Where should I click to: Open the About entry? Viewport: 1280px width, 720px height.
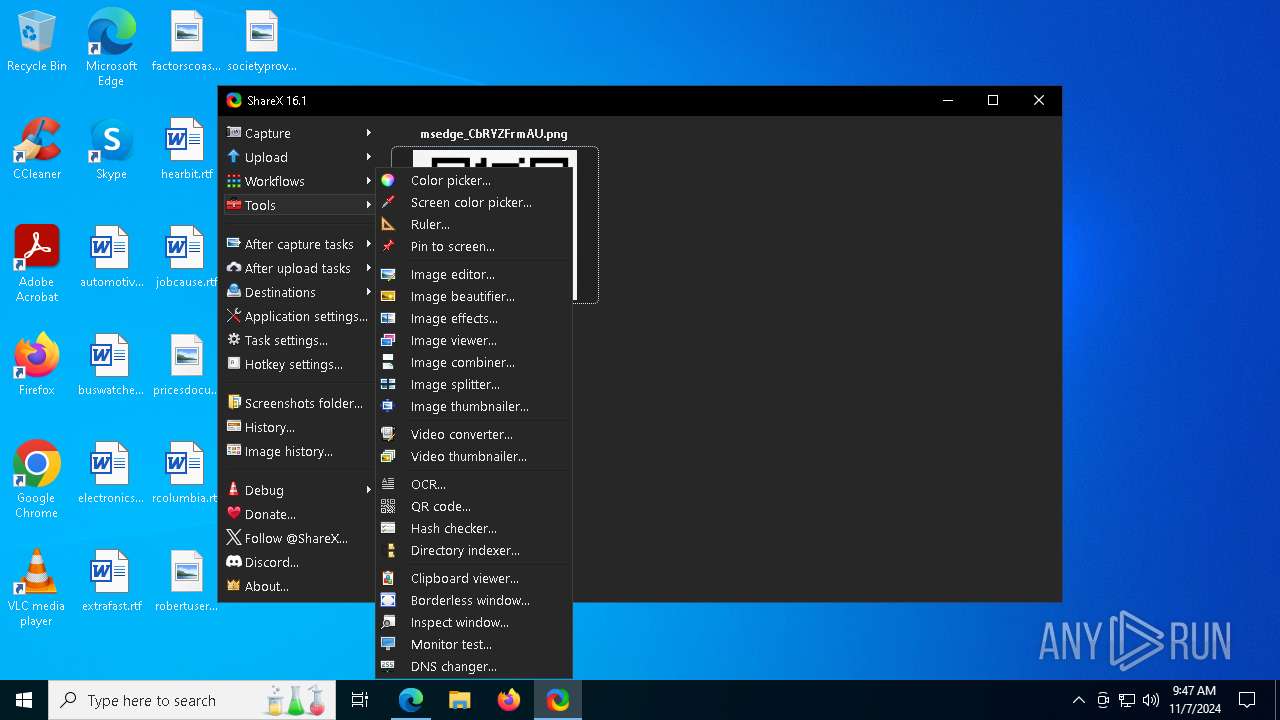click(x=298, y=586)
